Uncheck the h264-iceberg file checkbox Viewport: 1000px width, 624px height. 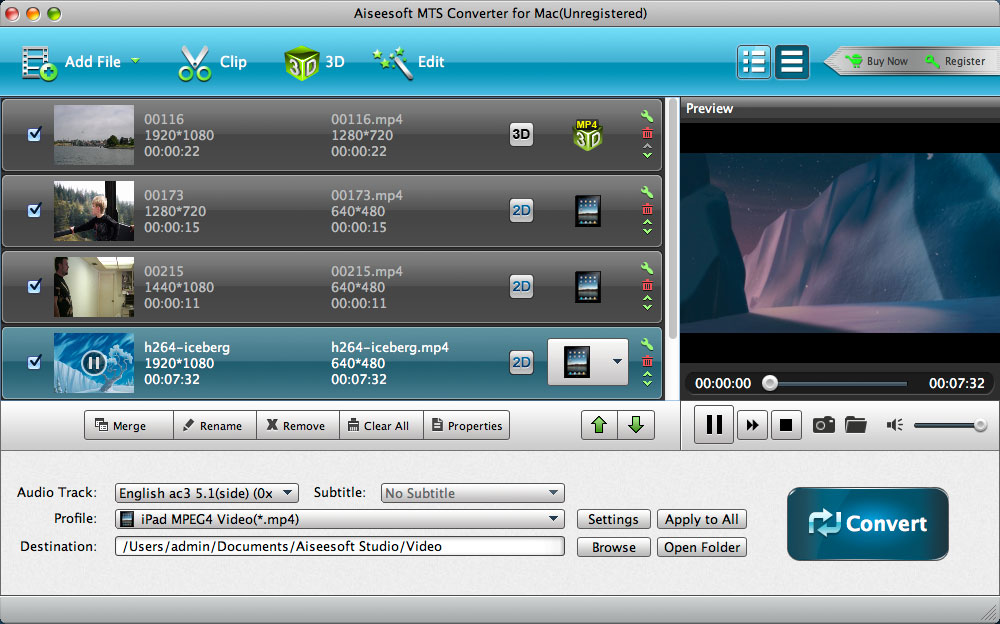click(x=34, y=362)
